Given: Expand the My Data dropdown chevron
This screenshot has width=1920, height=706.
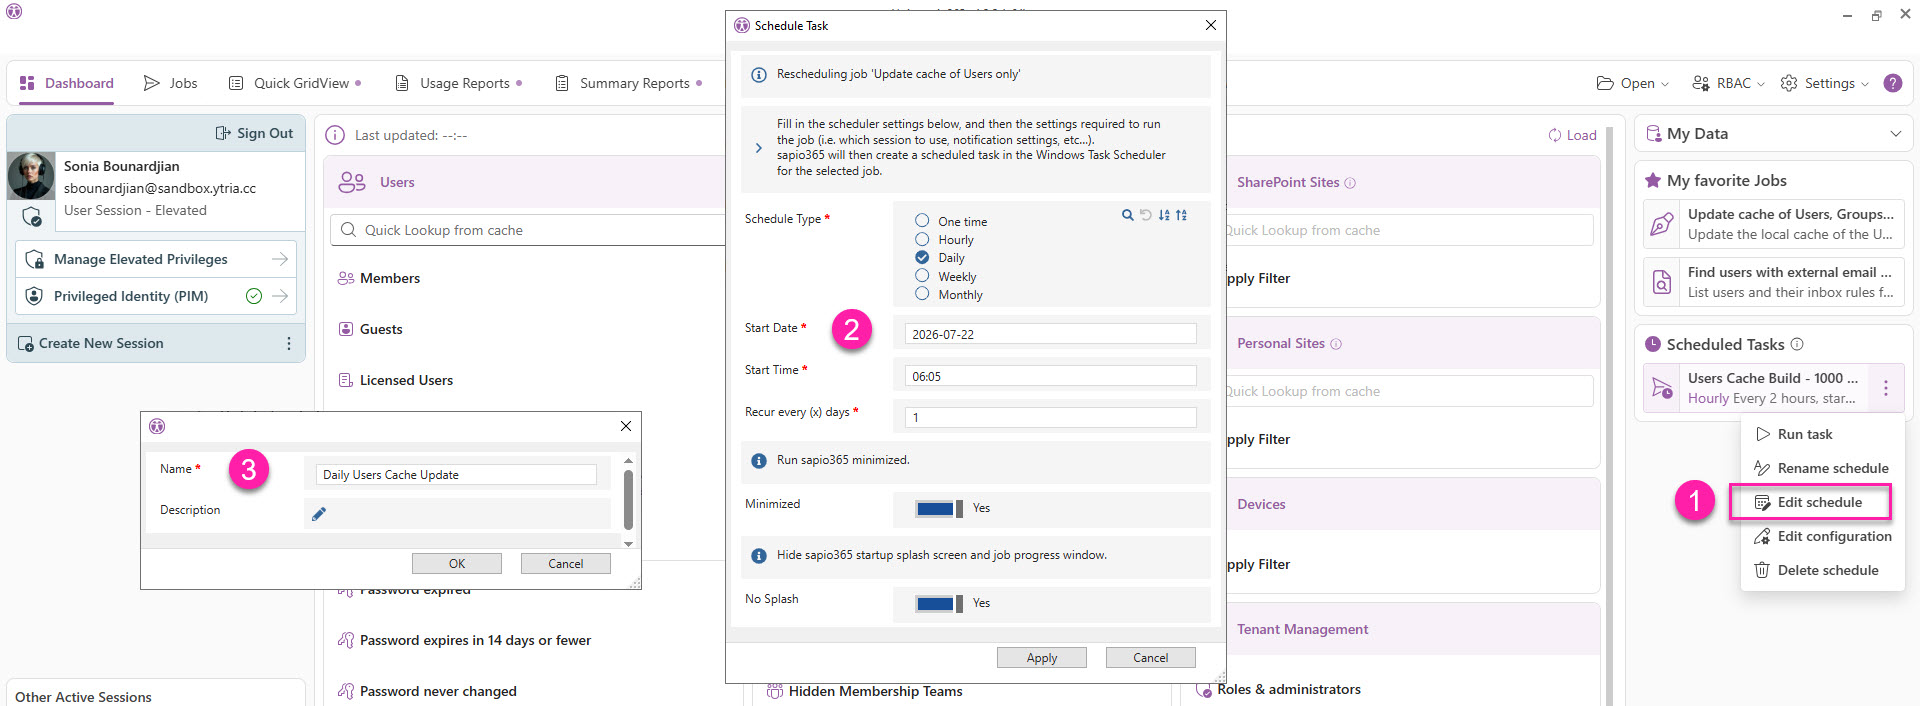Looking at the screenshot, I should coord(1895,134).
